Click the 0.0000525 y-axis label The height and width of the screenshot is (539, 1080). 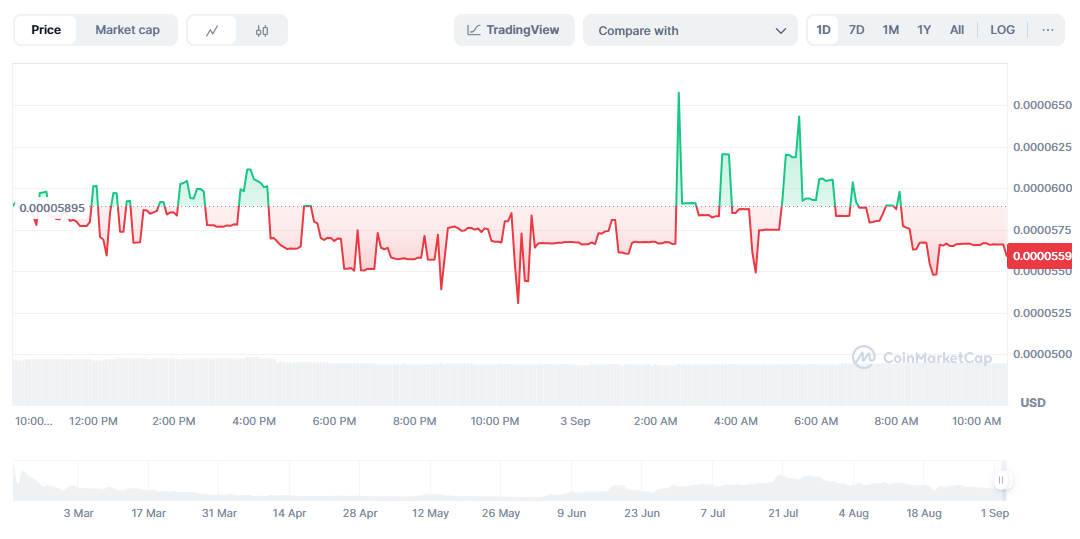(x=1042, y=313)
